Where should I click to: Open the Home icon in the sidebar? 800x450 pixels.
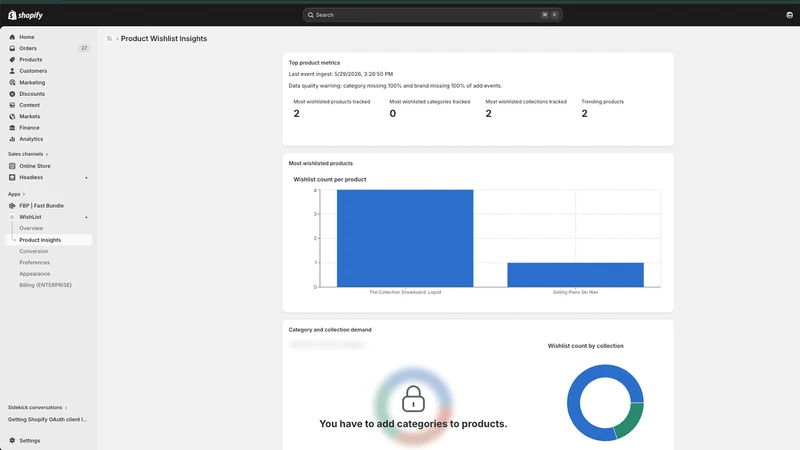[x=12, y=37]
